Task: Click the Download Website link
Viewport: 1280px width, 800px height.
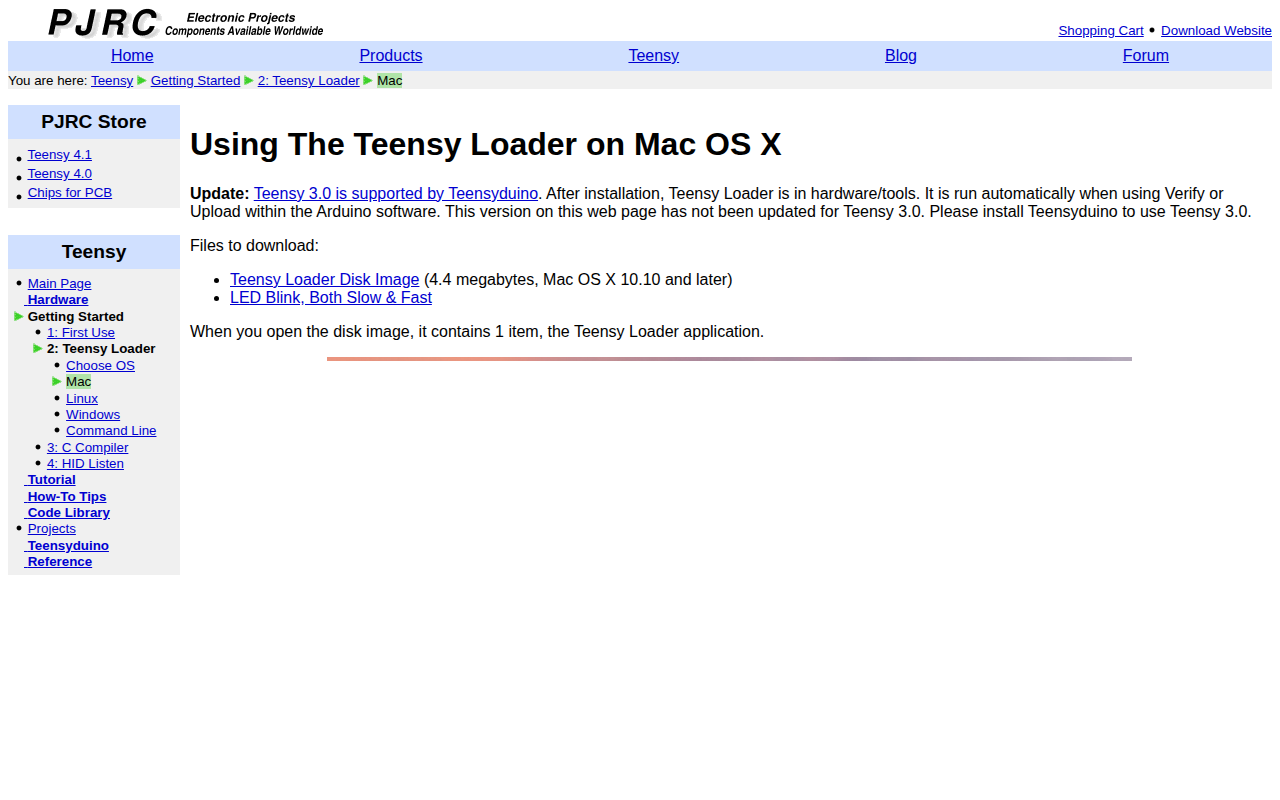Action: [x=1216, y=31]
